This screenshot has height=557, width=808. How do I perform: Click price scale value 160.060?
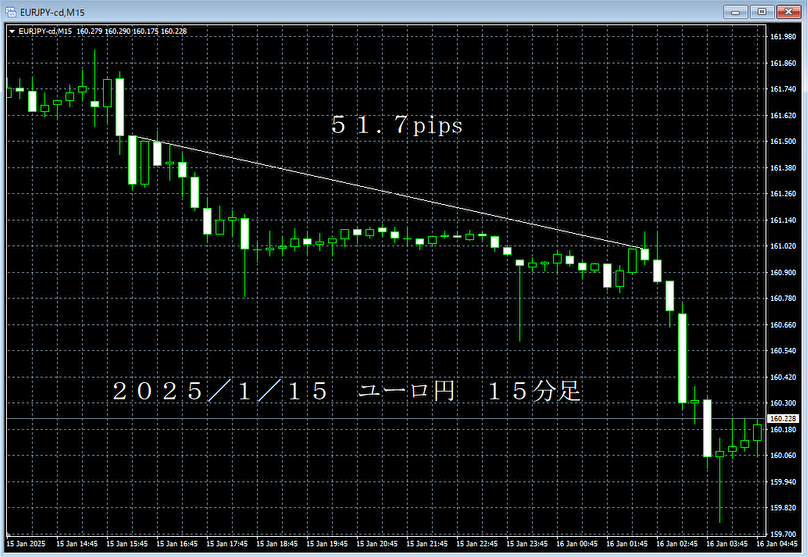click(783, 455)
